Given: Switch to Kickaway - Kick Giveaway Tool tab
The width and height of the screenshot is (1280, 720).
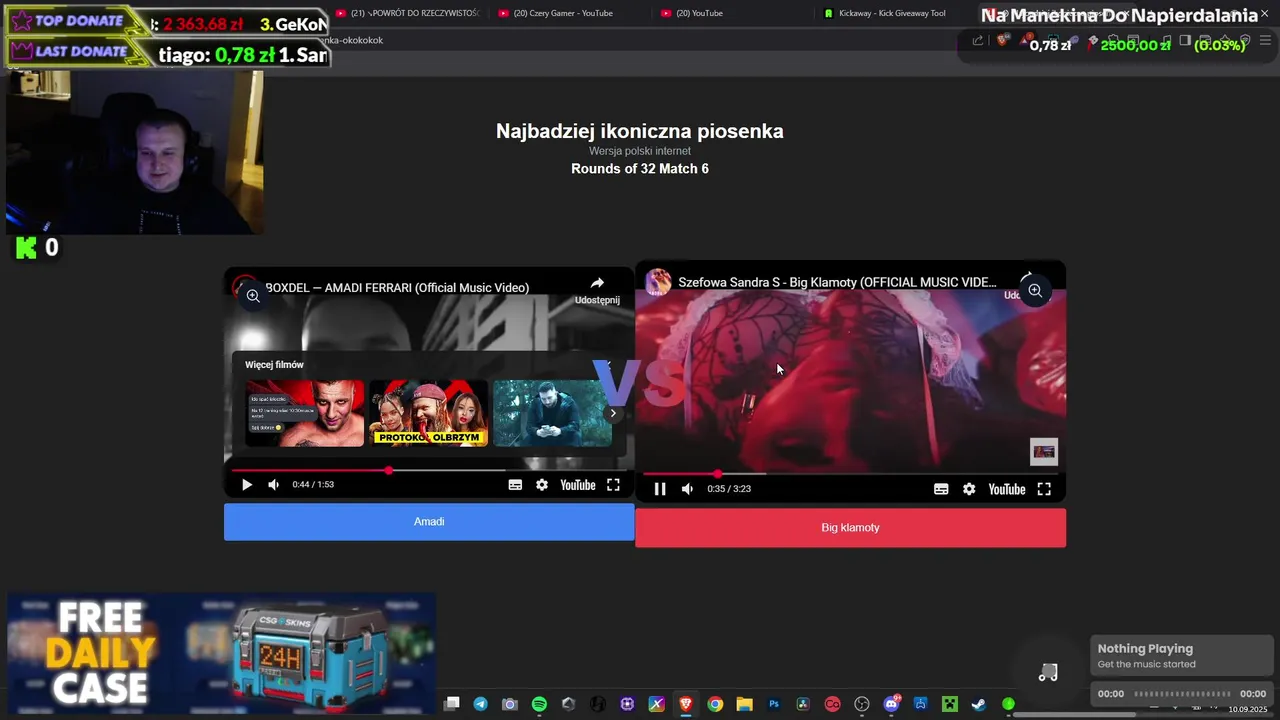Looking at the screenshot, I should click(x=885, y=13).
